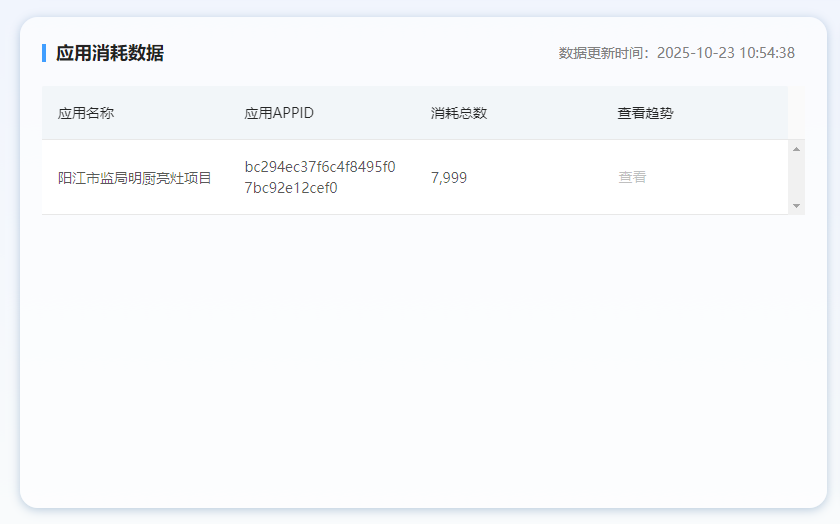
Task: Click the scrollbar down arrow in table
Action: [796, 205]
